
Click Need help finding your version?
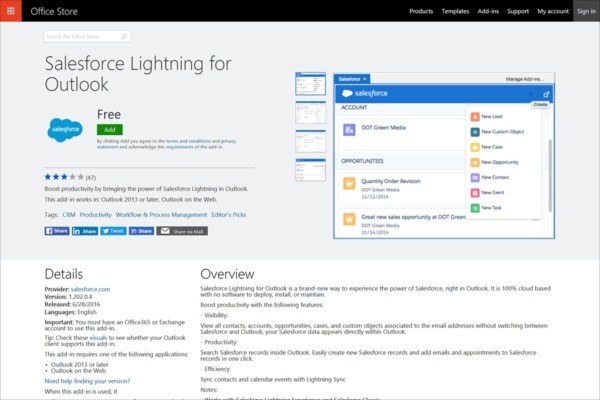click(x=87, y=381)
